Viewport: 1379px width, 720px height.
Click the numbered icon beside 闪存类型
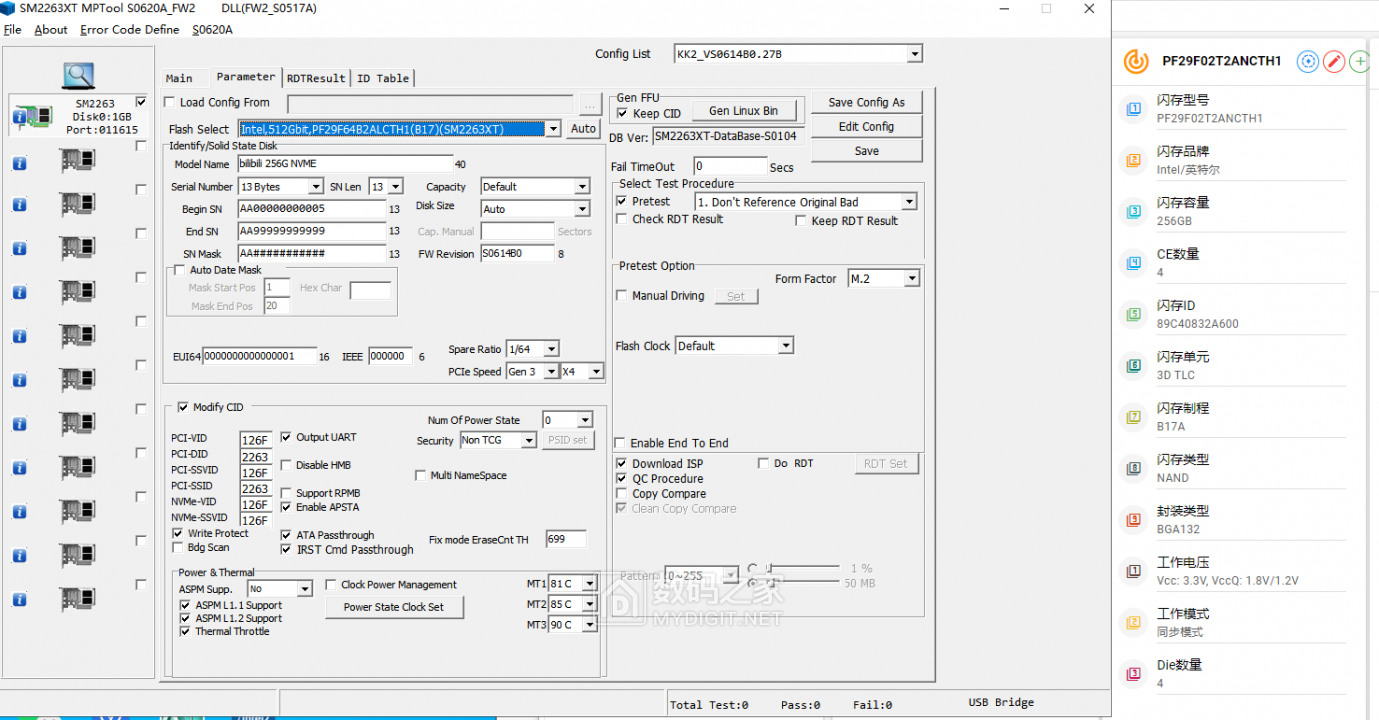1134,468
